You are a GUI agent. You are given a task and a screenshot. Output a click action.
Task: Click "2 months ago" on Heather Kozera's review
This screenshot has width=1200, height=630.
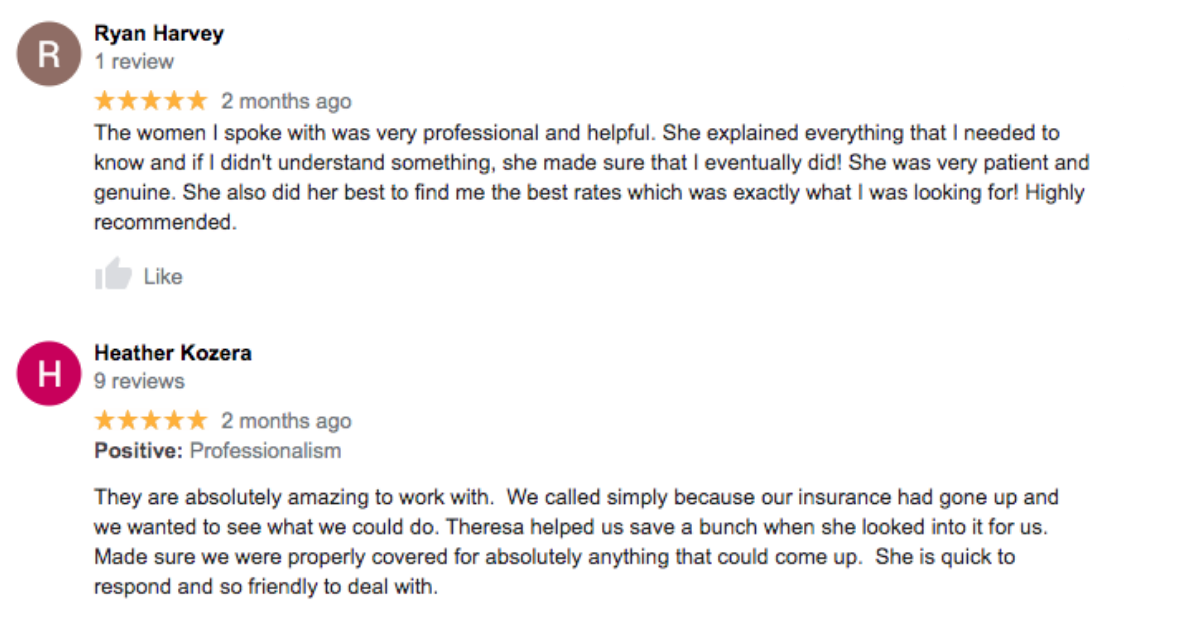coord(286,421)
